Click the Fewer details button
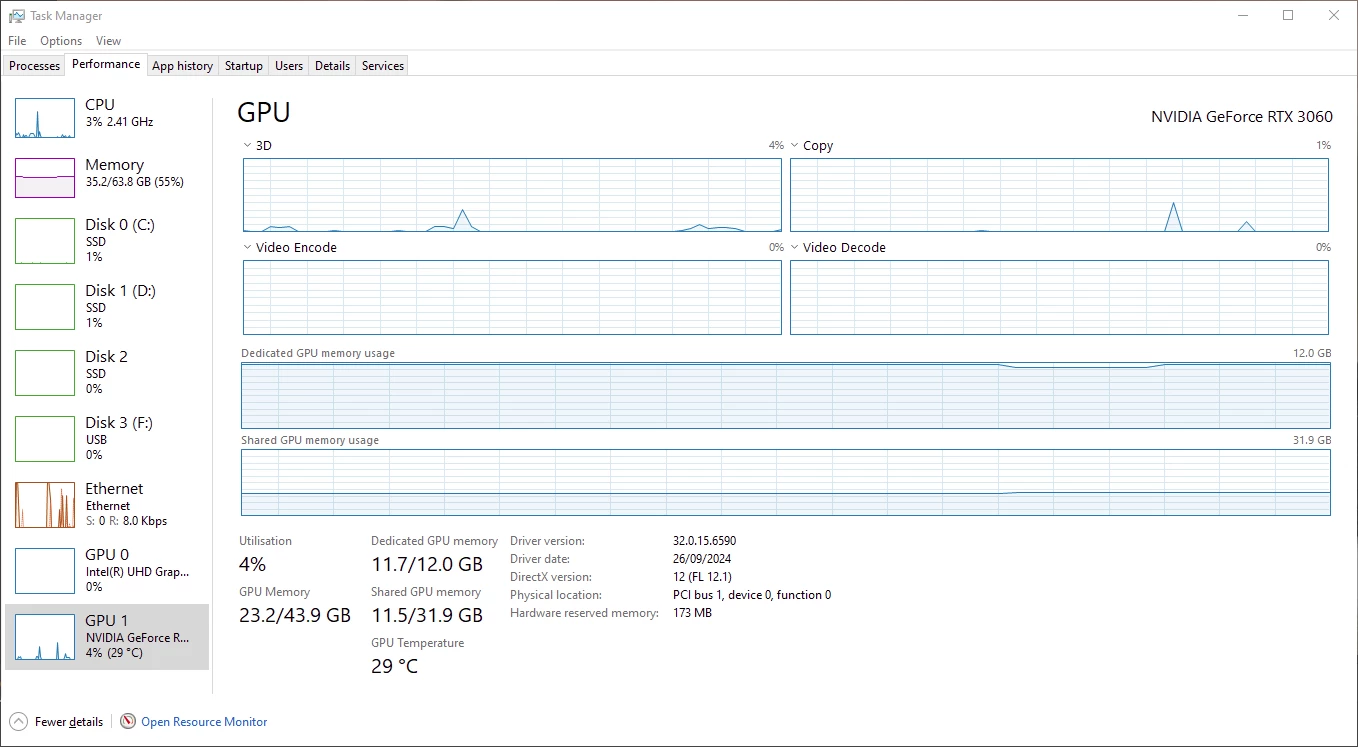Image resolution: width=1358 pixels, height=747 pixels. pyautogui.click(x=57, y=721)
